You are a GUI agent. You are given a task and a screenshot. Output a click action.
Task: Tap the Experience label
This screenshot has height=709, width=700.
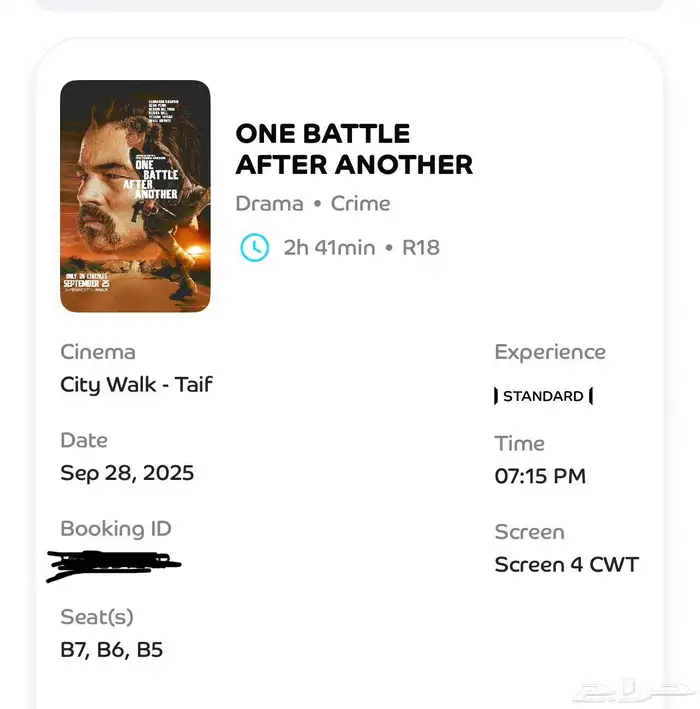550,352
